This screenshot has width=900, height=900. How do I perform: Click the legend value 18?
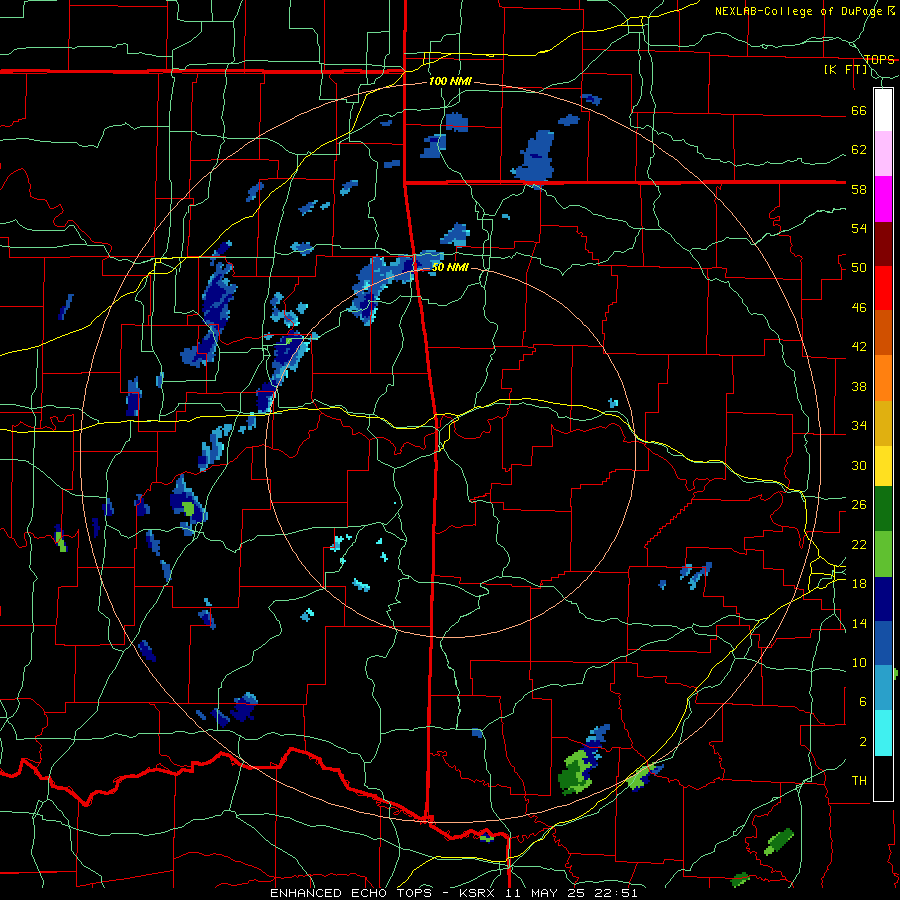click(859, 584)
